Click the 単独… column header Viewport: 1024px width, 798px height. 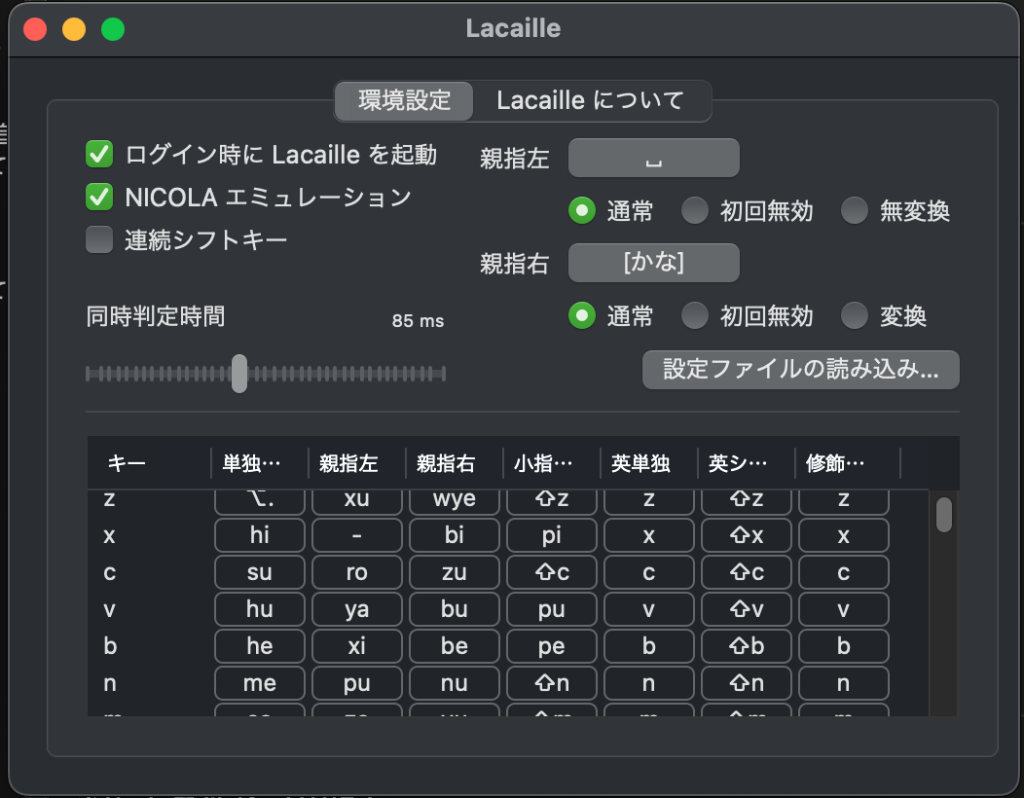click(x=260, y=464)
